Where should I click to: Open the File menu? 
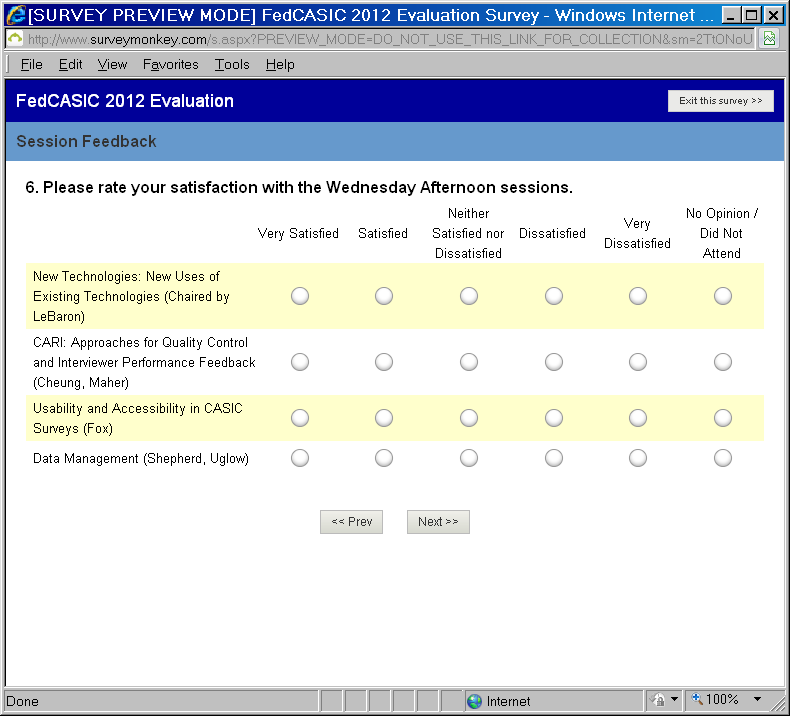click(x=32, y=64)
